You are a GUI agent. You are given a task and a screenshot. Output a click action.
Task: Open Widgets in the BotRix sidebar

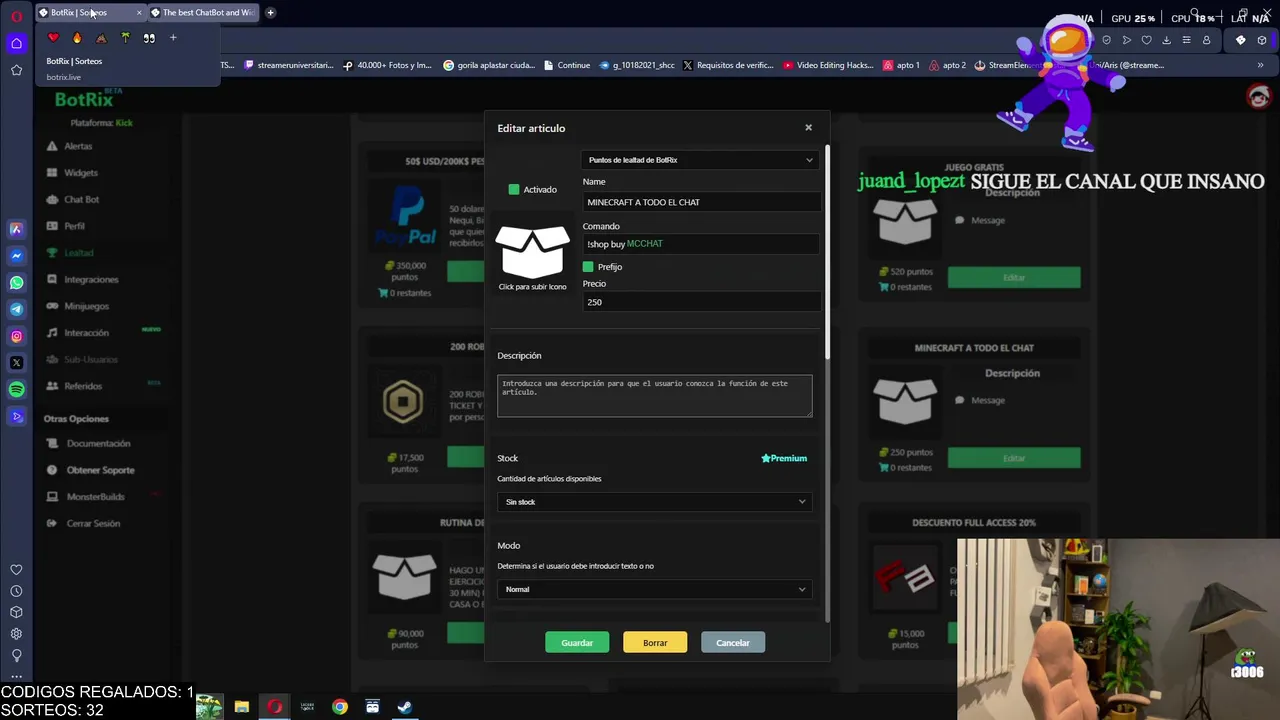coord(81,173)
